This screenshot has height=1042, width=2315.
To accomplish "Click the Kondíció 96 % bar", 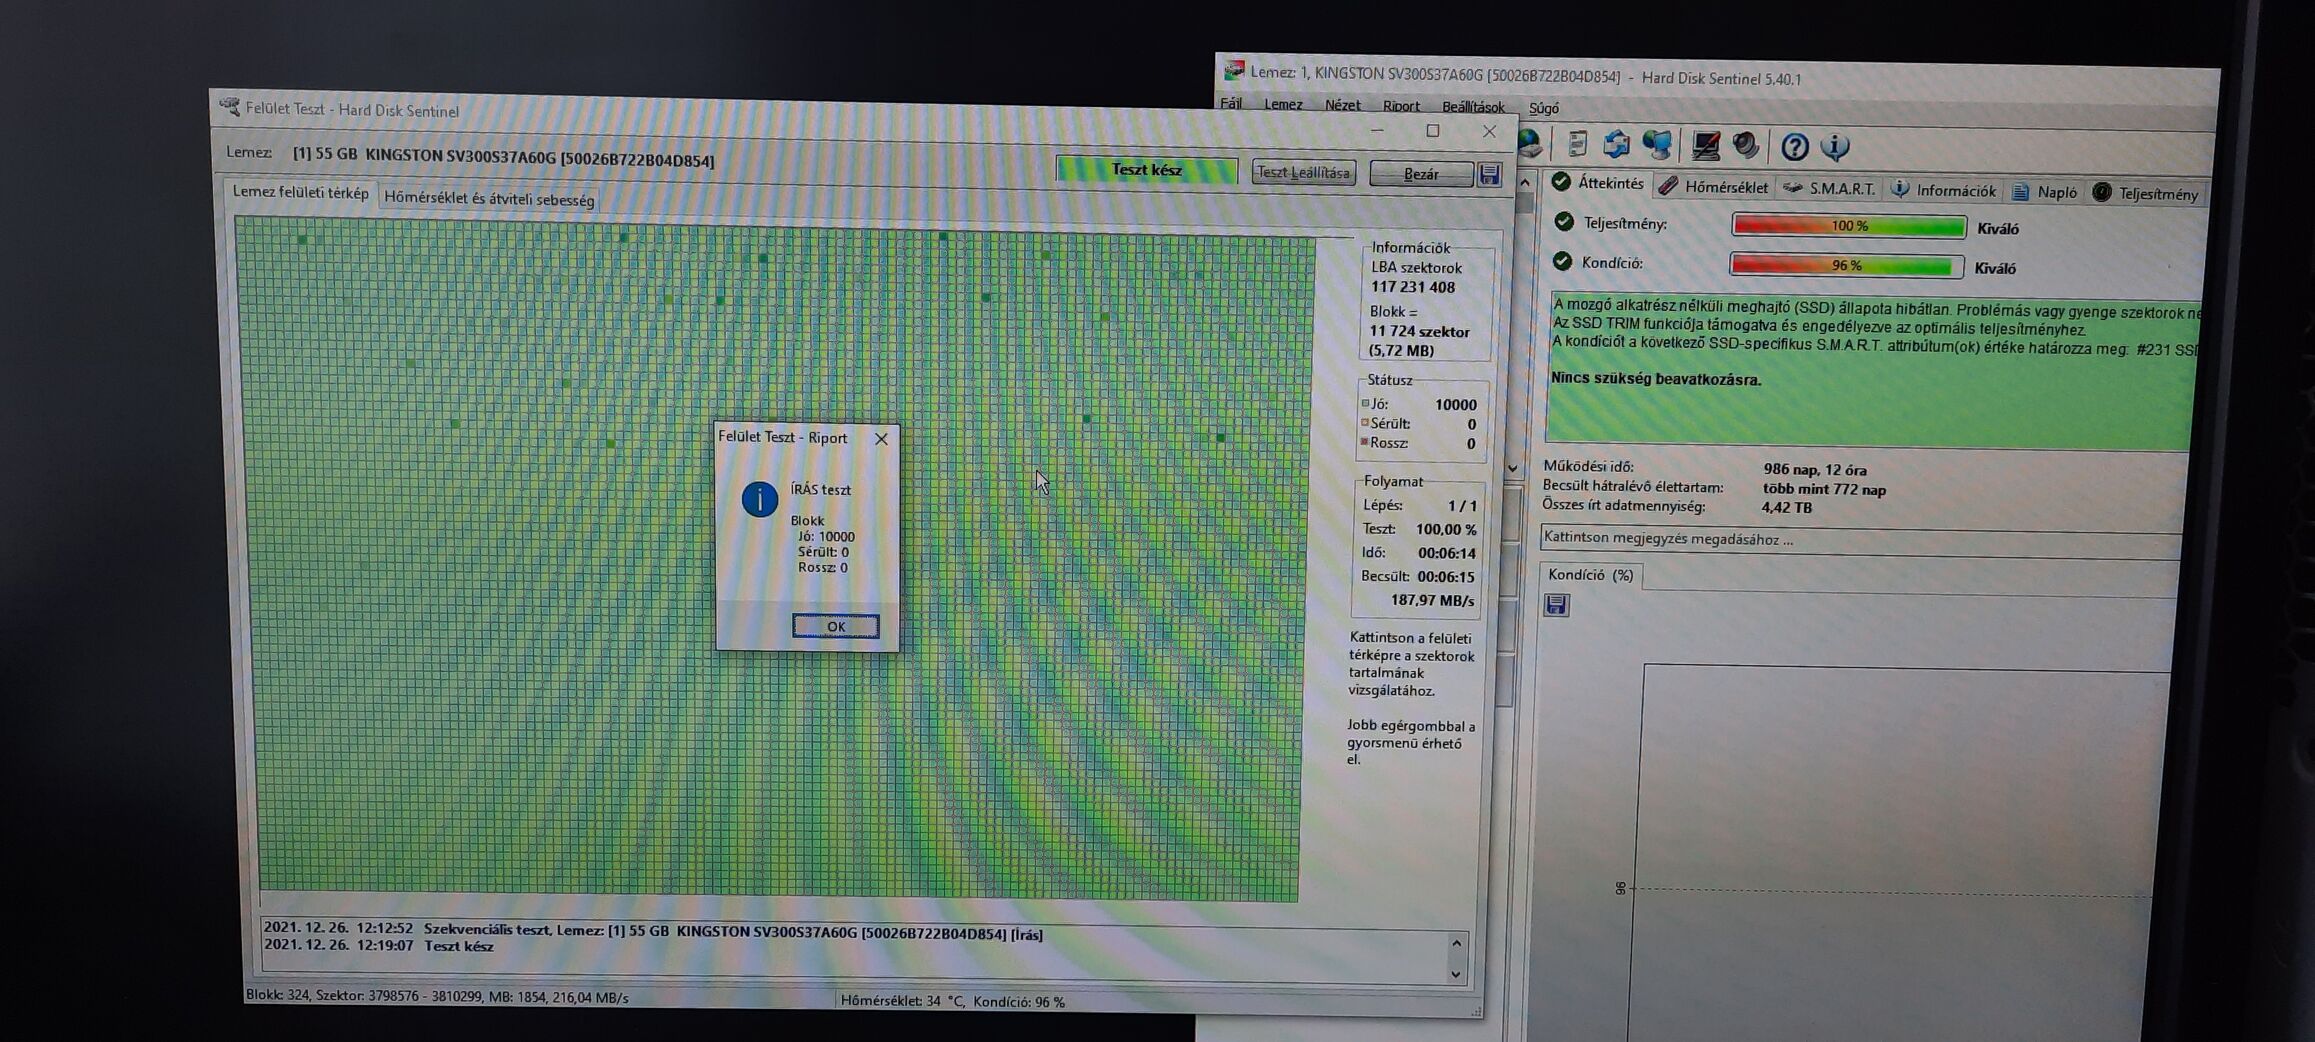I will pyautogui.click(x=1846, y=265).
